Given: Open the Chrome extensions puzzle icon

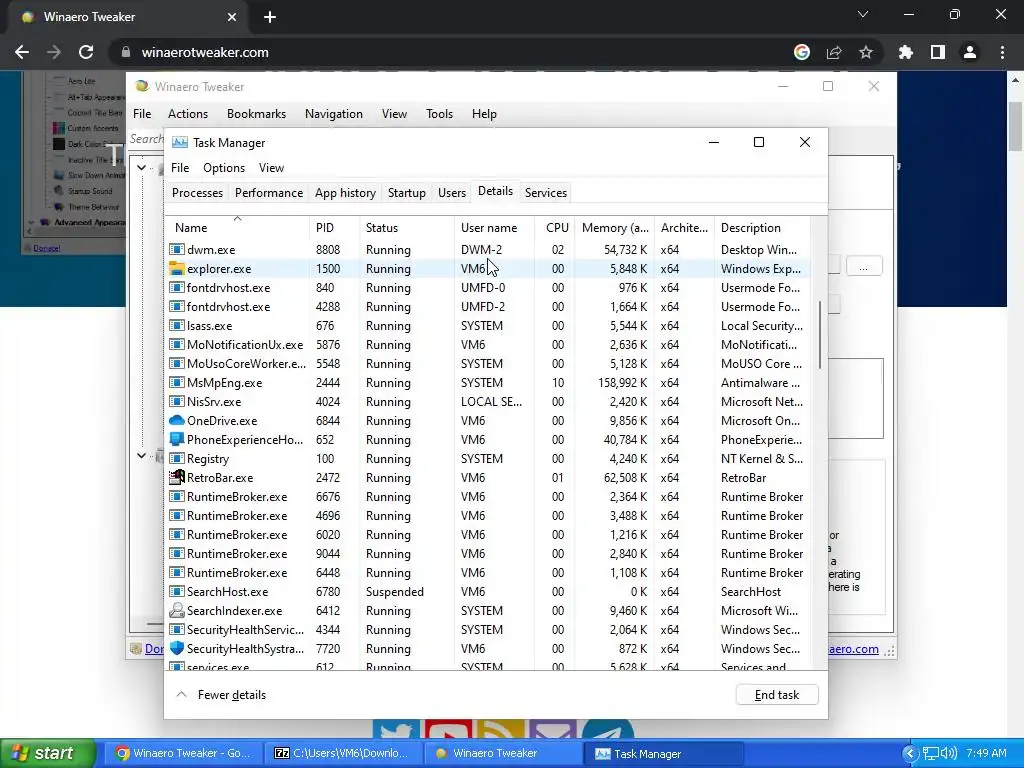Looking at the screenshot, I should click(905, 52).
